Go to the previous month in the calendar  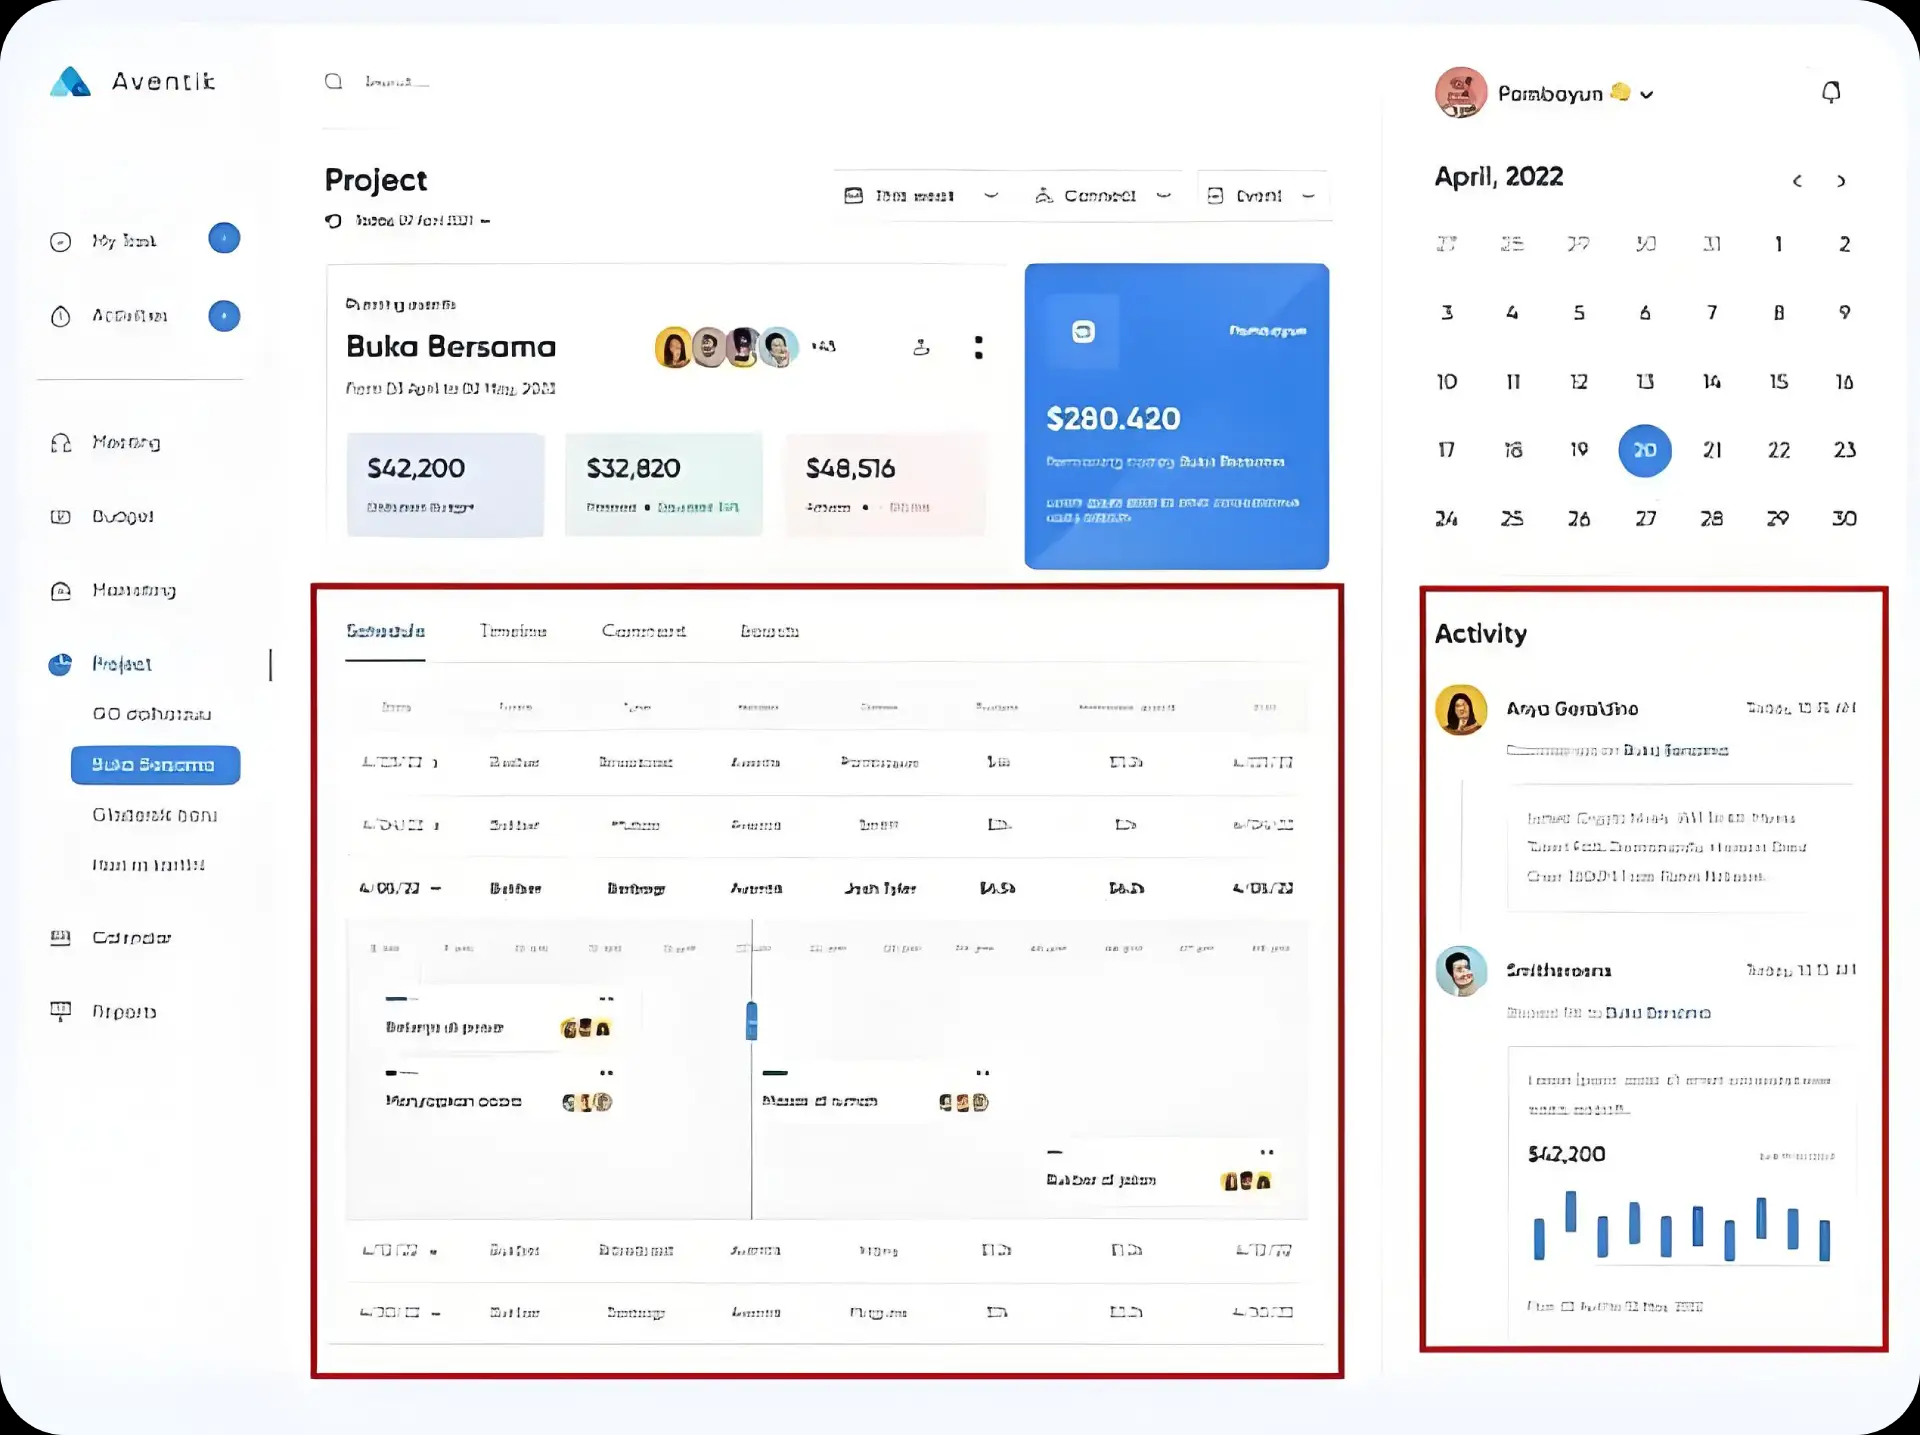coord(1797,181)
